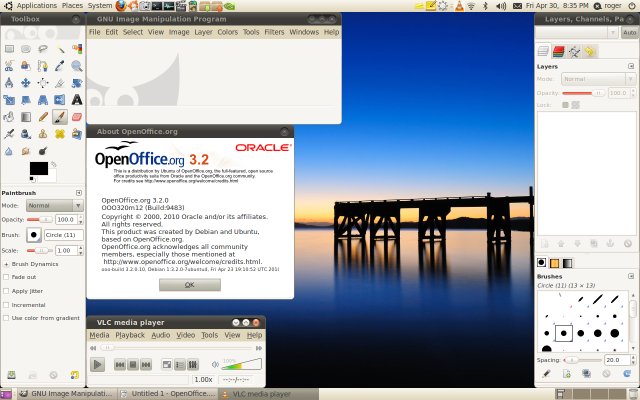Click the foreground color black swatch
The image size is (640, 400).
(37, 168)
